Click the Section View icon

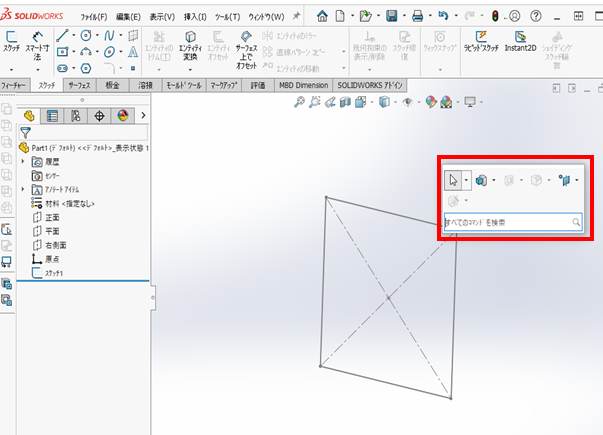tap(345, 102)
